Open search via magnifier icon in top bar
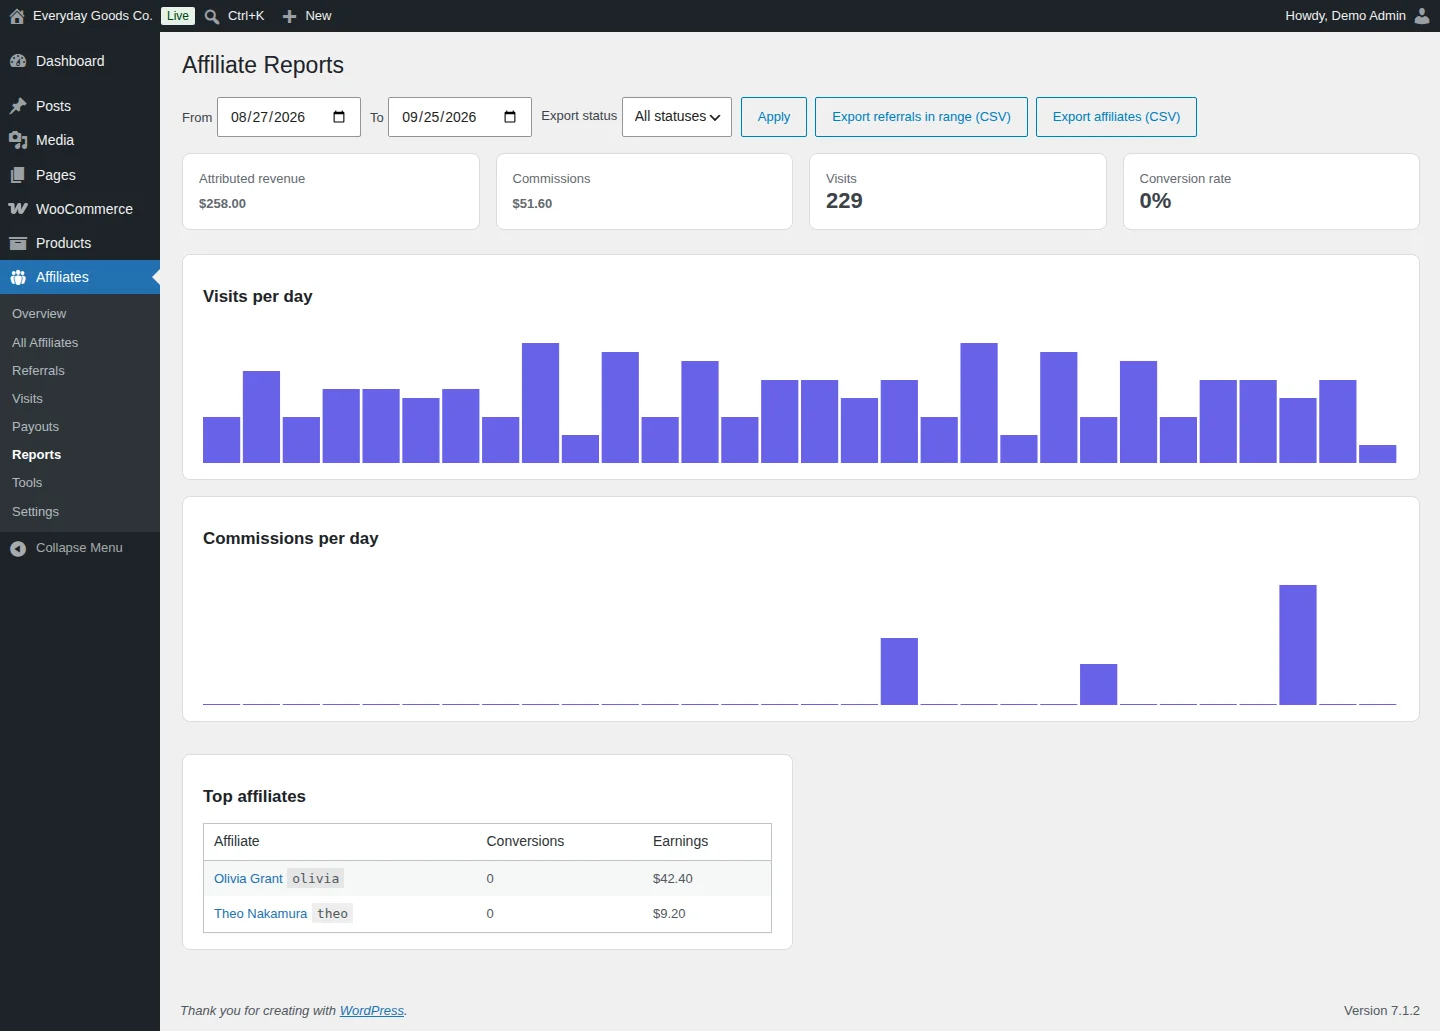The height and width of the screenshot is (1031, 1440). [212, 16]
